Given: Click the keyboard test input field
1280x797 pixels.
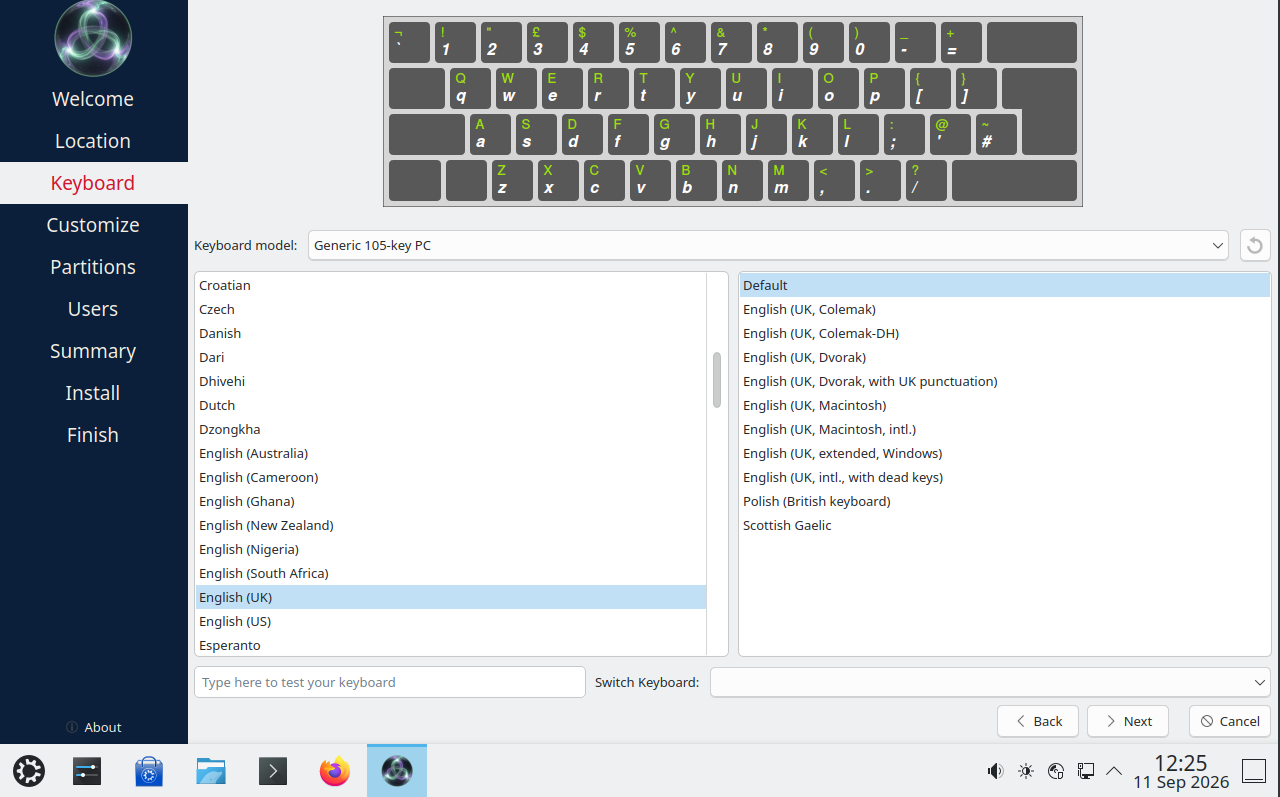Looking at the screenshot, I should click(390, 682).
